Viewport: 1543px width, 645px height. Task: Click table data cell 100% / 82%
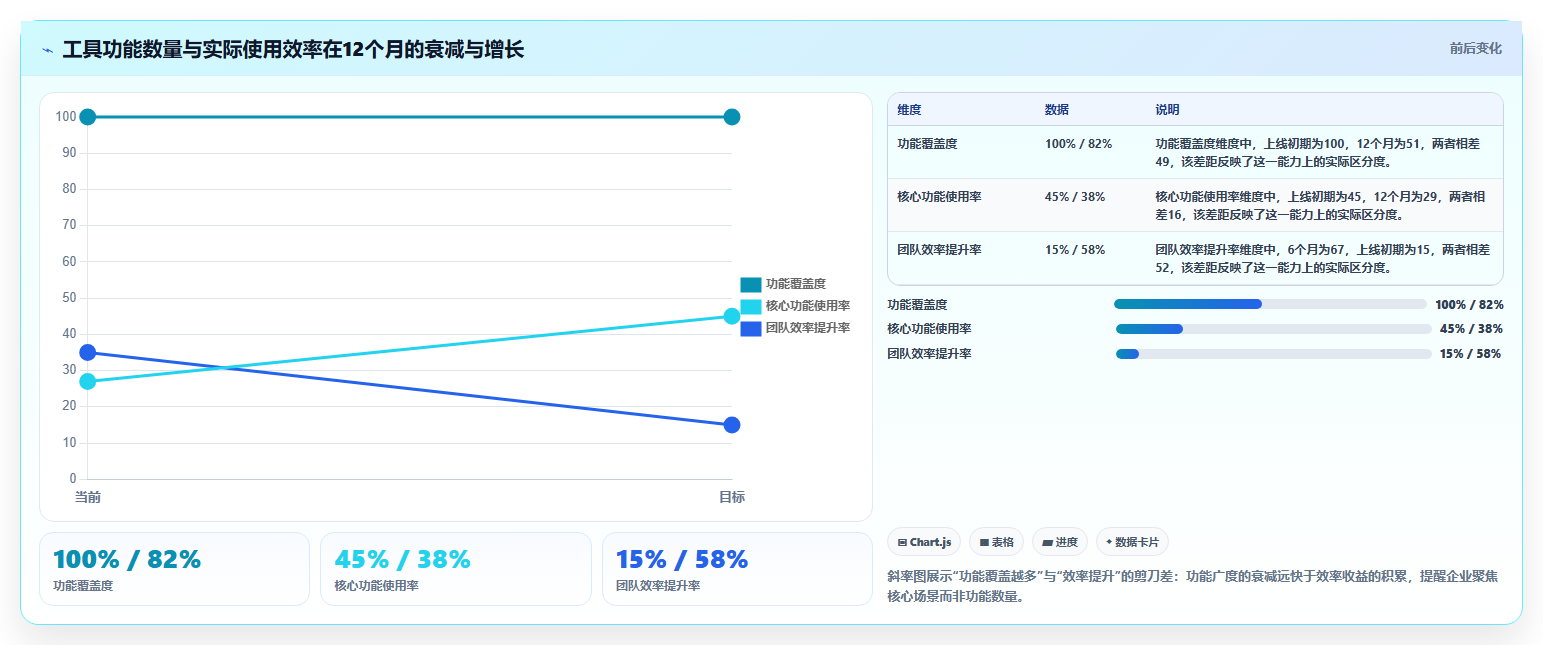pyautogui.click(x=1078, y=144)
